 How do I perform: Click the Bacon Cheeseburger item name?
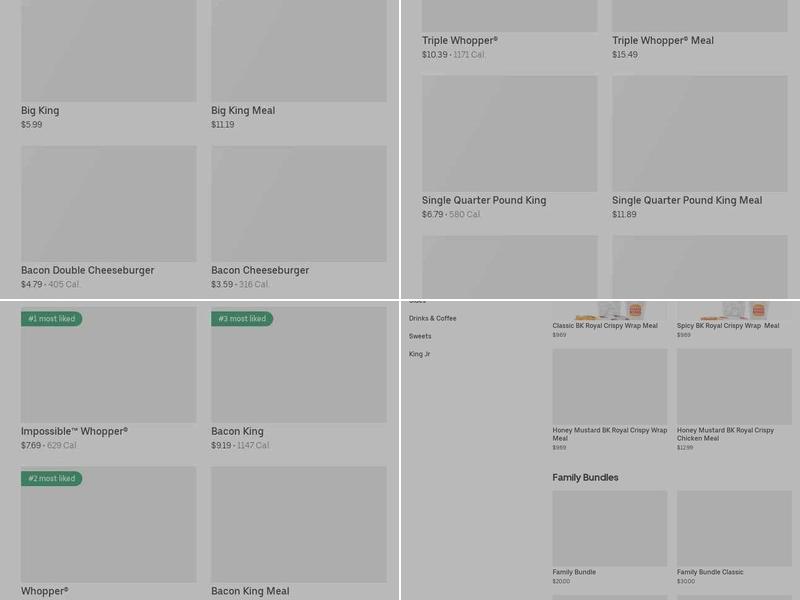pyautogui.click(x=260, y=270)
